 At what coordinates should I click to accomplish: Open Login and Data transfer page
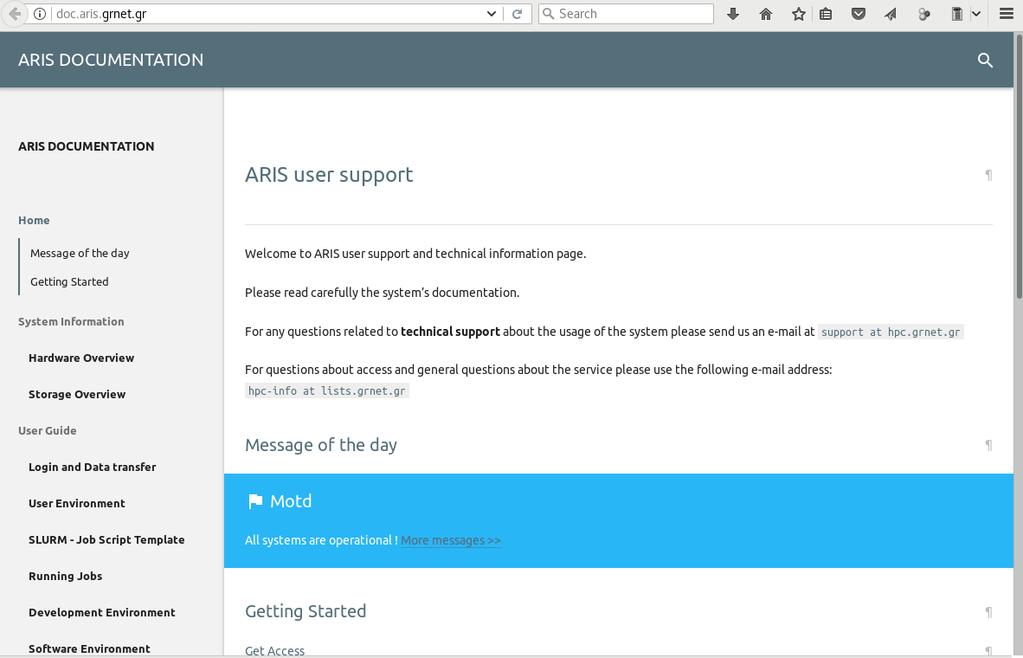(93, 467)
